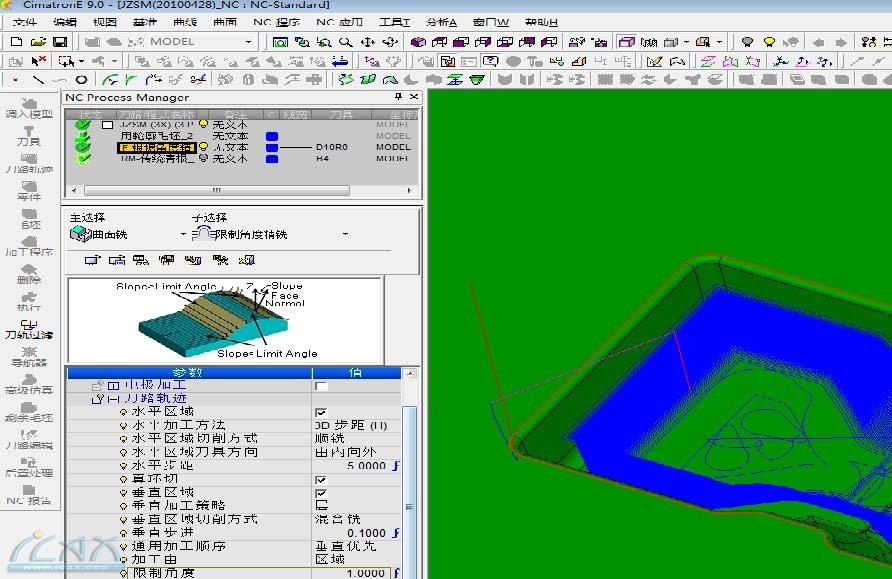The height and width of the screenshot is (579, 892).
Task: Click the Open file folder icon
Action: click(38, 42)
